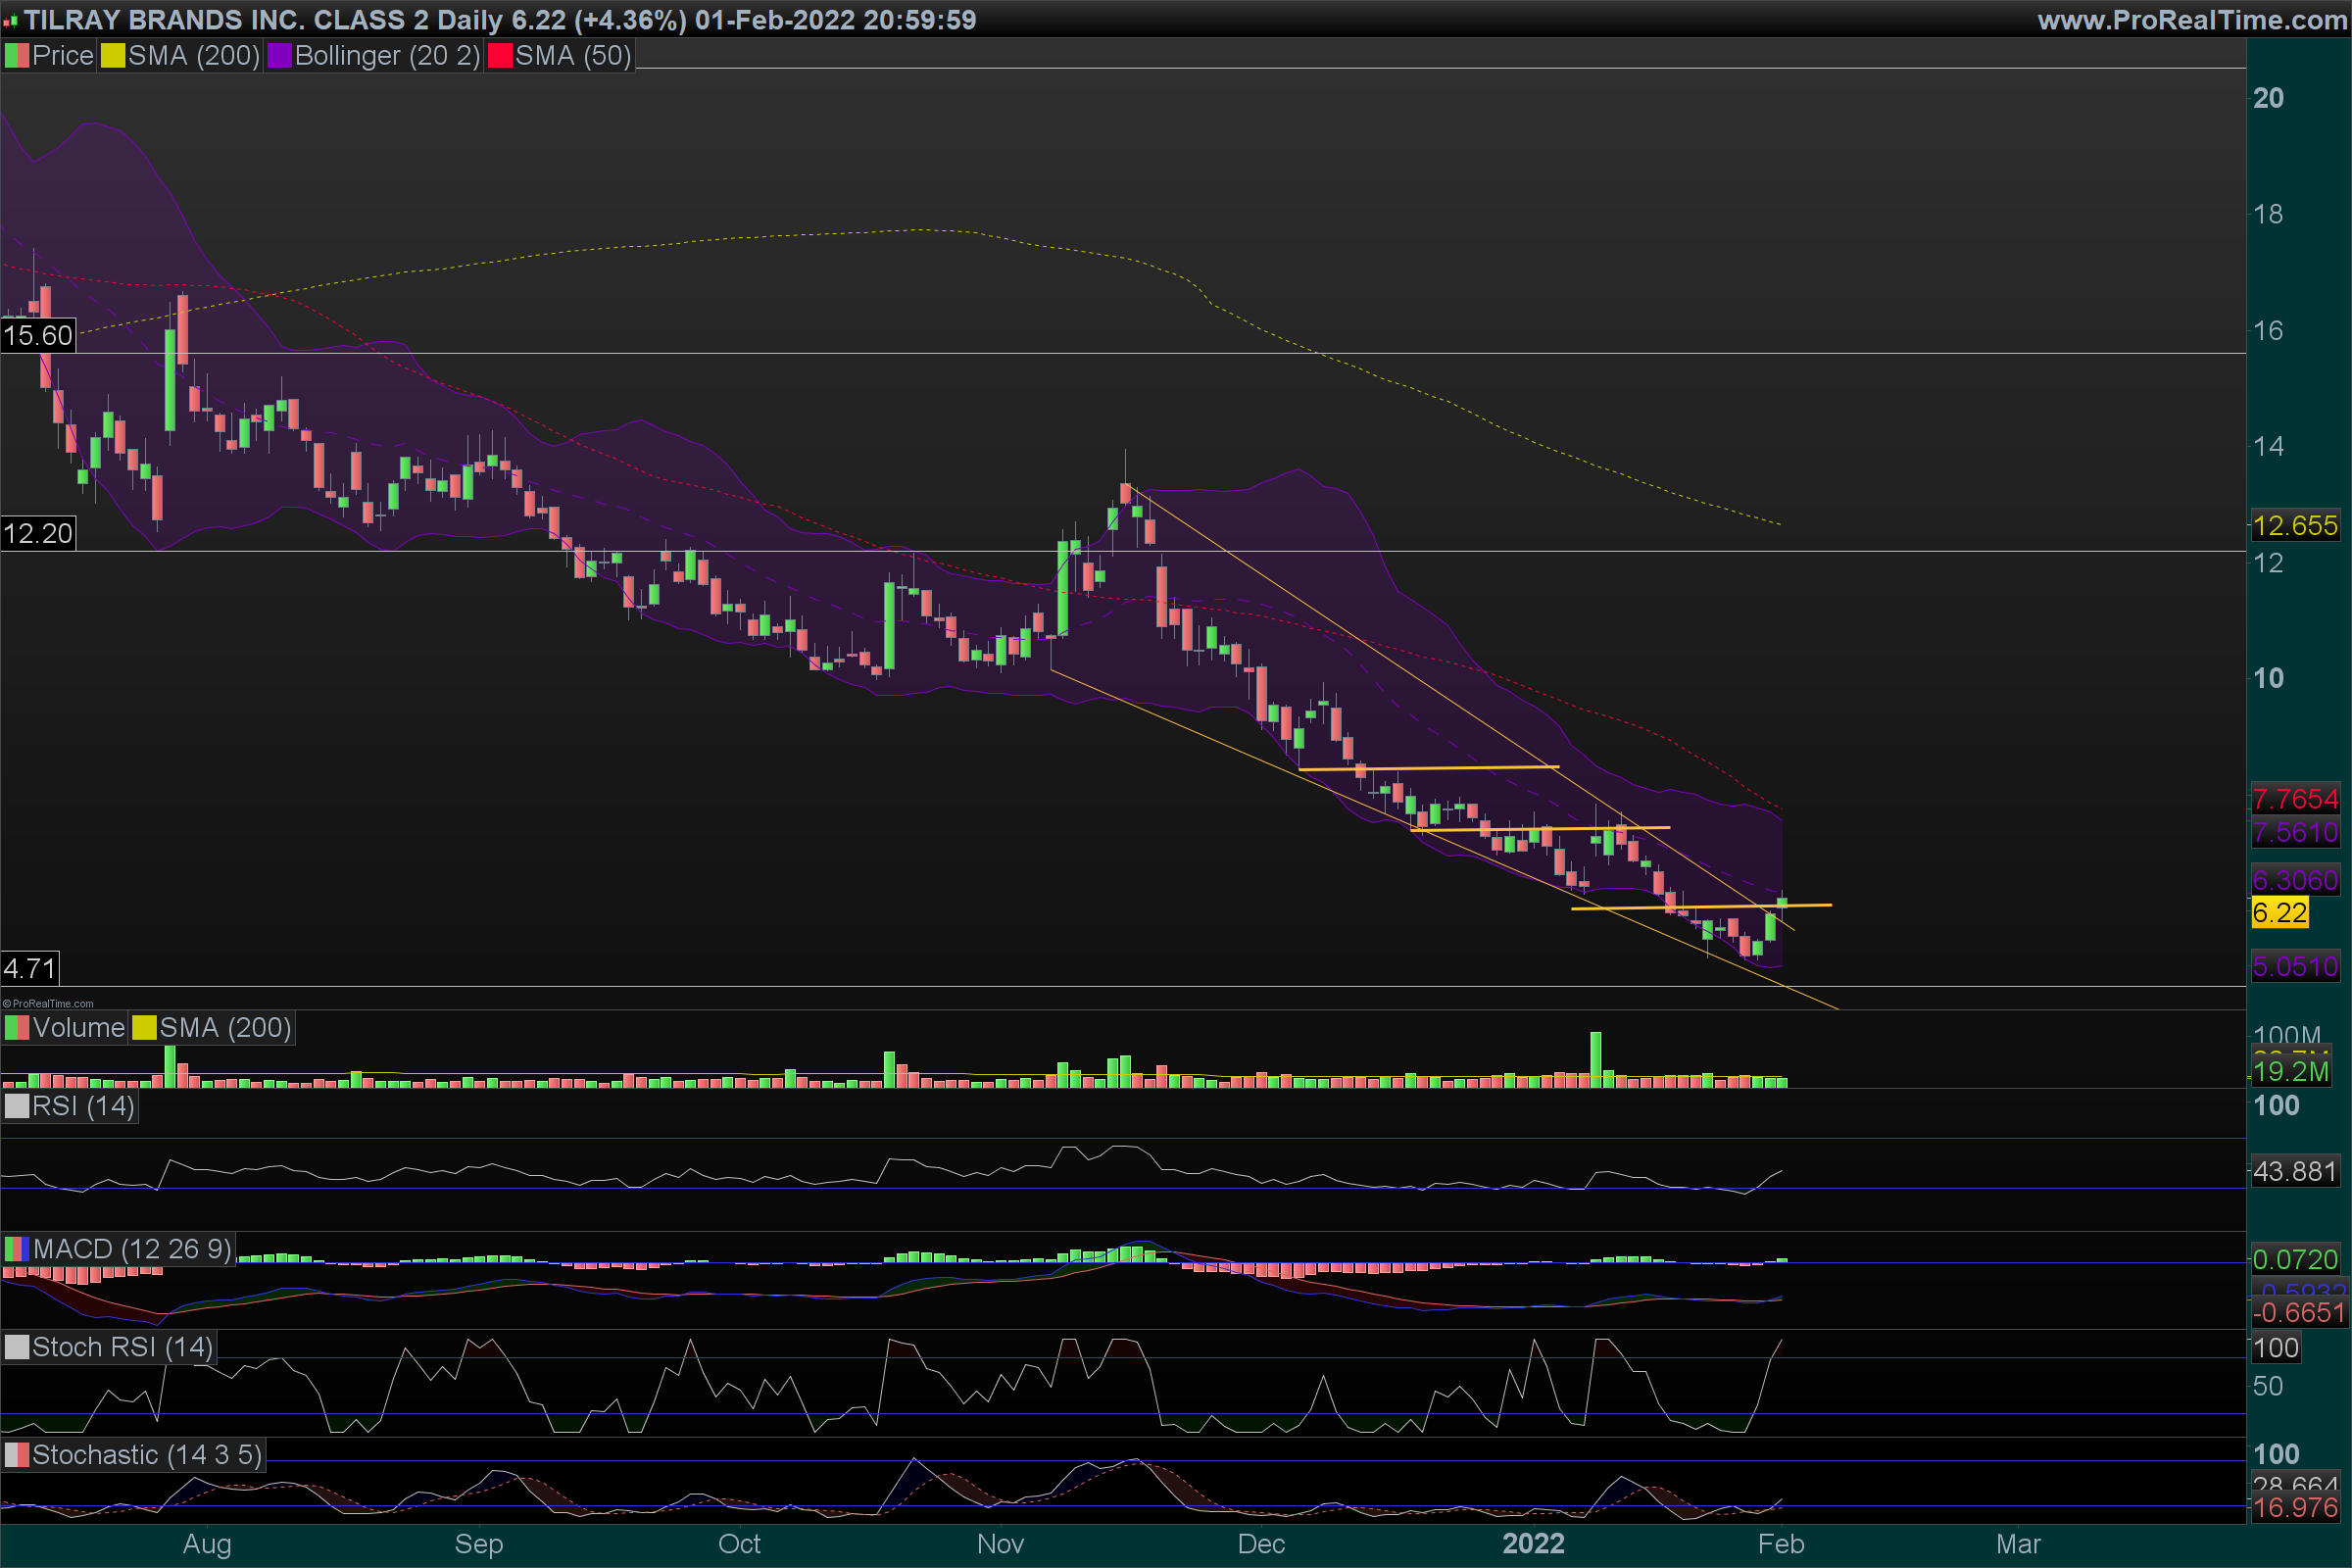Select the 15.60 horizontal line label
The image size is (2352, 1568).
point(38,335)
